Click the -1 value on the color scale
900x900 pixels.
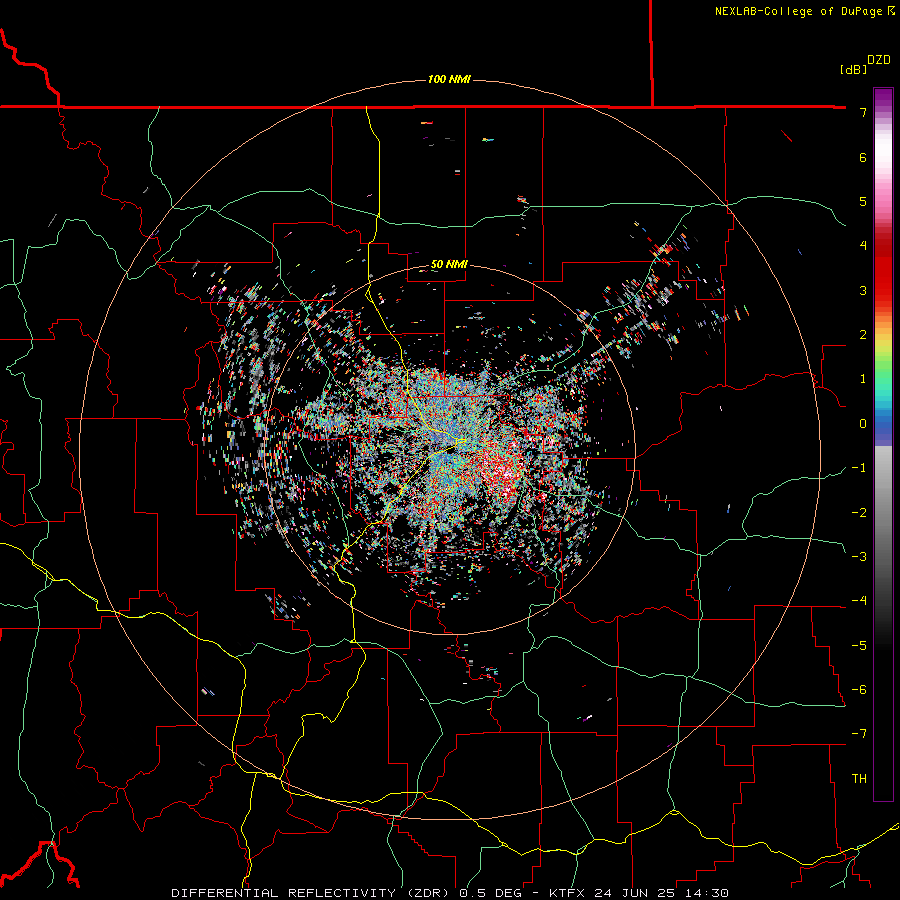click(x=859, y=468)
